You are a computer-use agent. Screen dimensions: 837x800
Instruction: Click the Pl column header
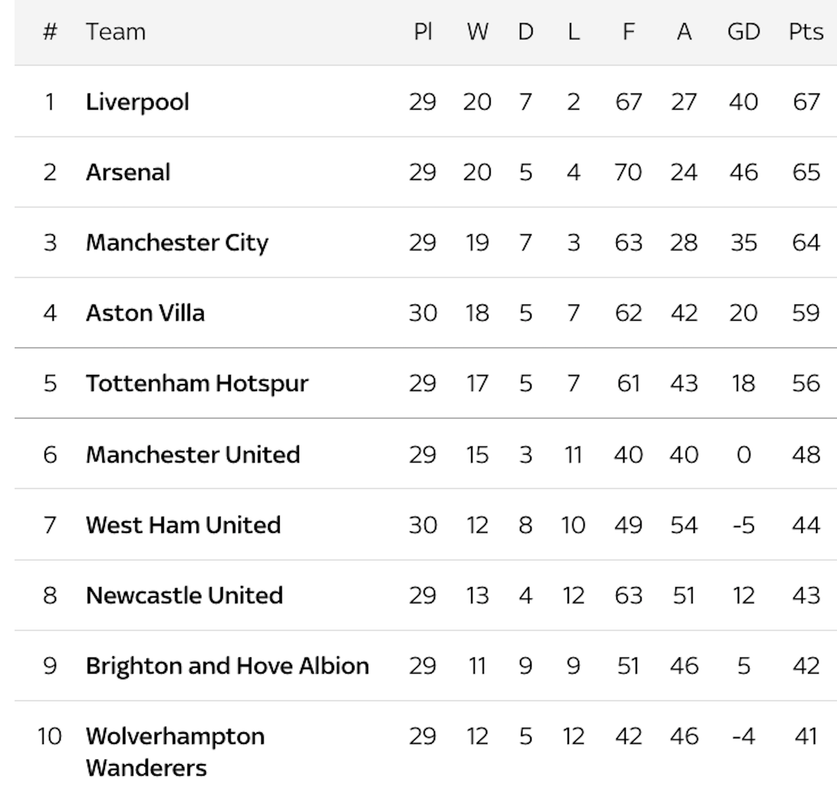click(423, 31)
